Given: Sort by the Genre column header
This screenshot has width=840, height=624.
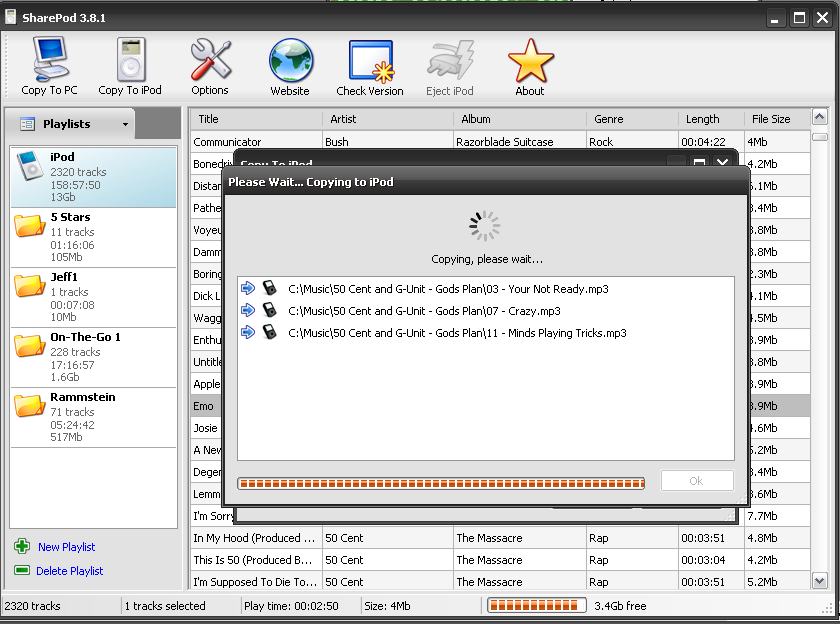Looking at the screenshot, I should [x=632, y=119].
